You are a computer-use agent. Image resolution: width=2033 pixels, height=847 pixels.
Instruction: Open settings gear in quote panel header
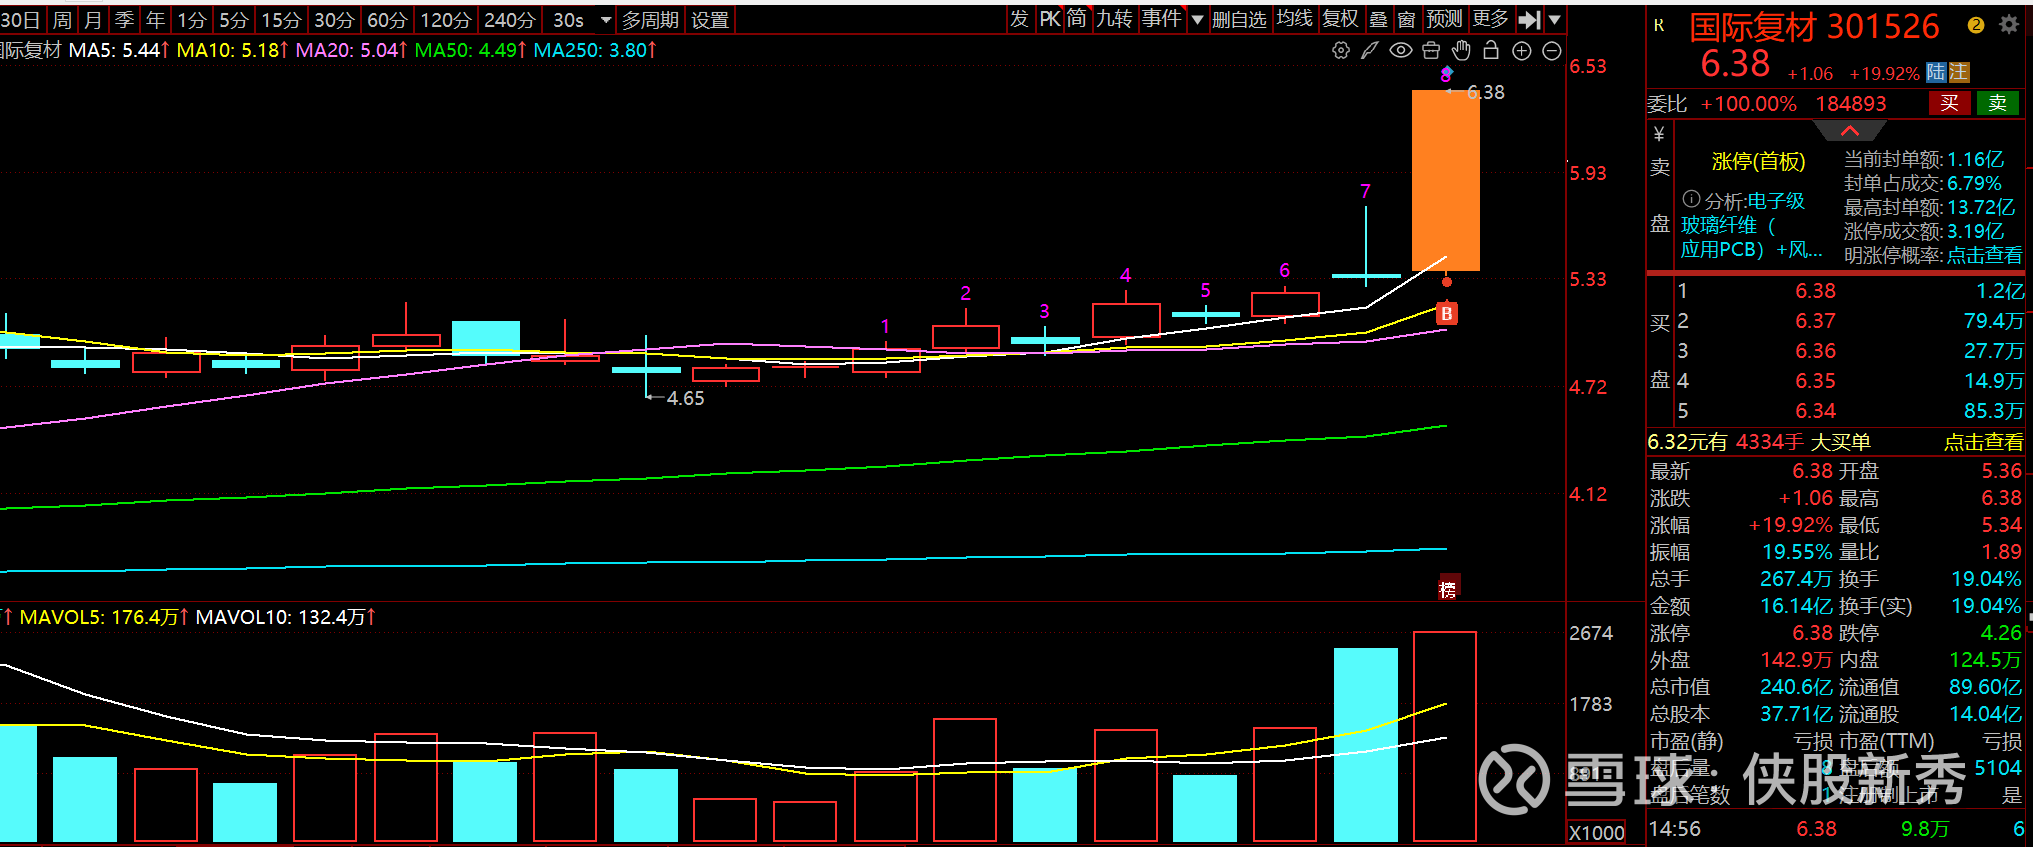click(x=2008, y=25)
